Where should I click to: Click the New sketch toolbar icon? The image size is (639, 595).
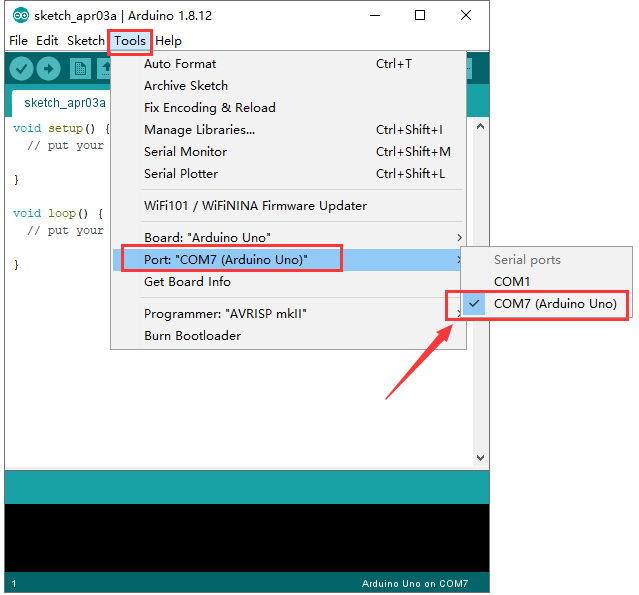tap(80, 68)
